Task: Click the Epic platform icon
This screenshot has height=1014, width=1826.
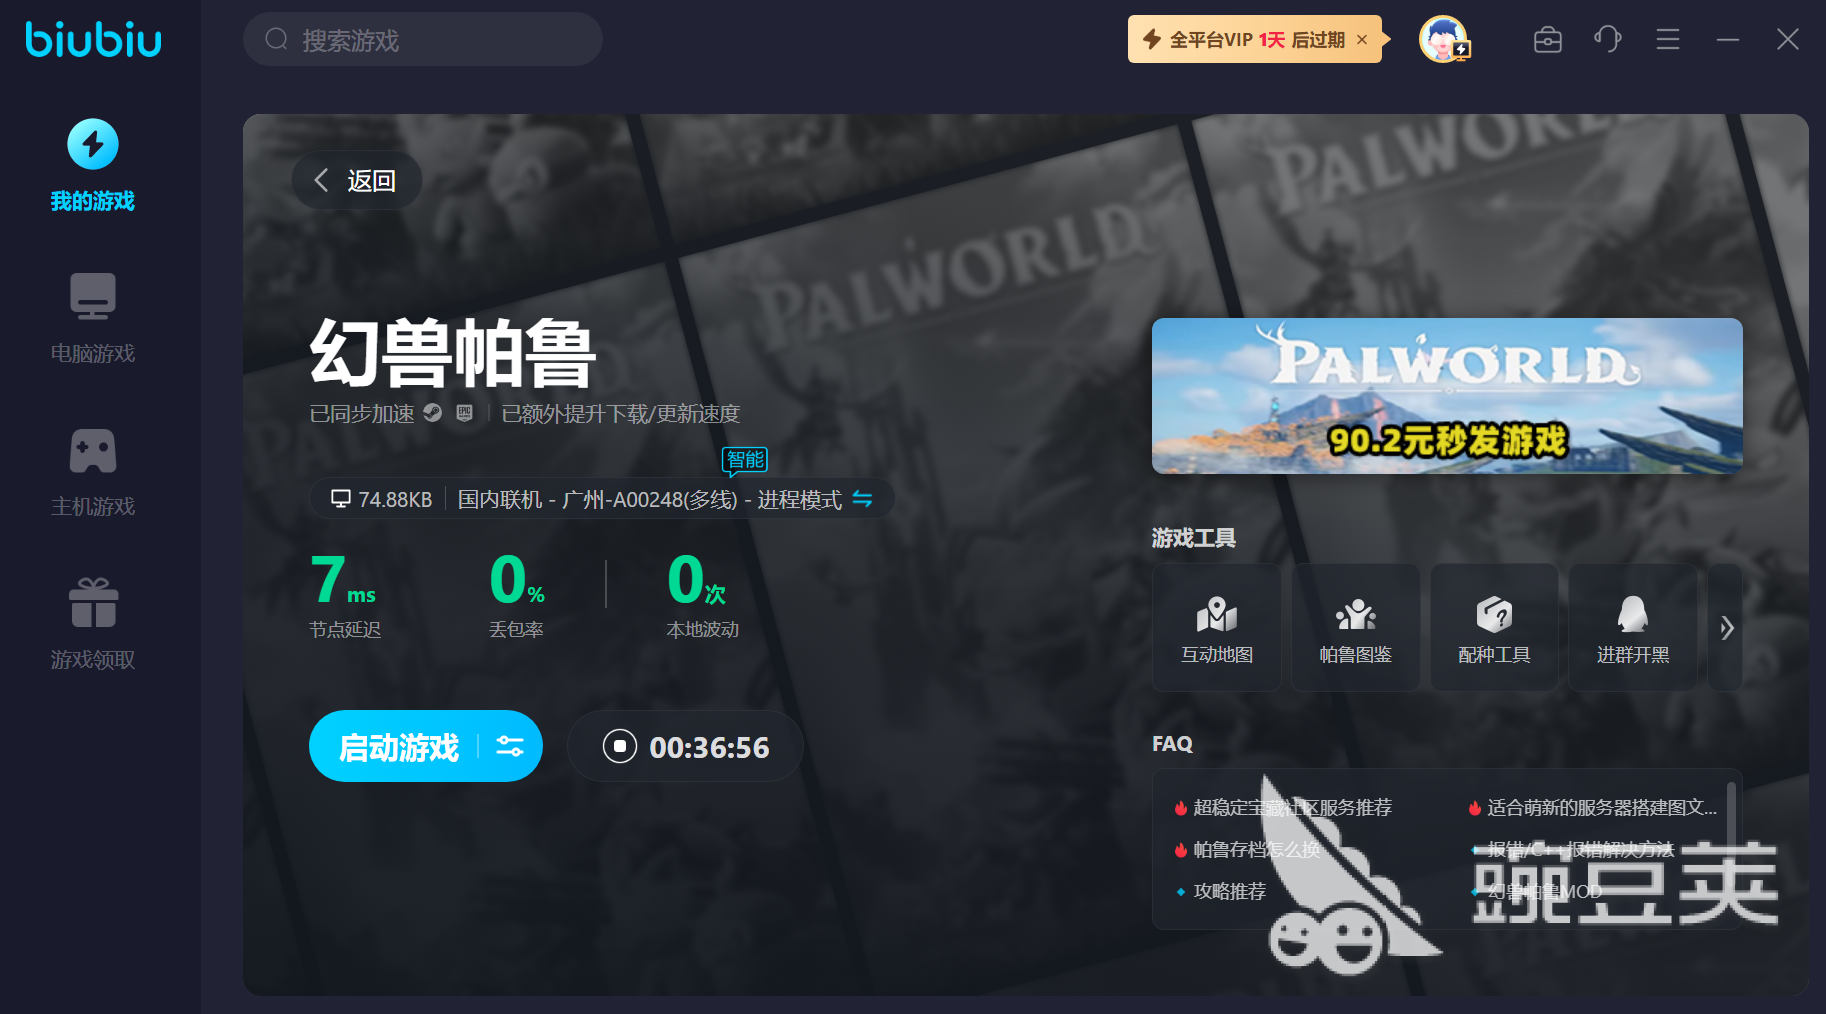Action: tap(465, 413)
